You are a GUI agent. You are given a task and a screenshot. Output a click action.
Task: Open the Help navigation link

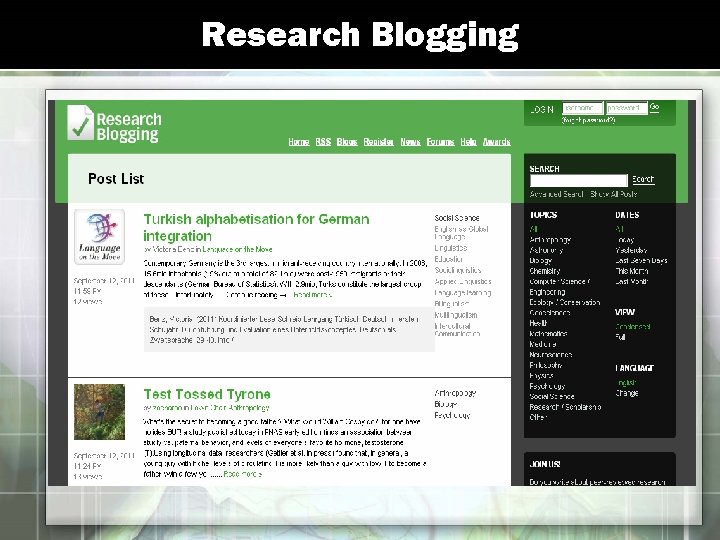468,142
